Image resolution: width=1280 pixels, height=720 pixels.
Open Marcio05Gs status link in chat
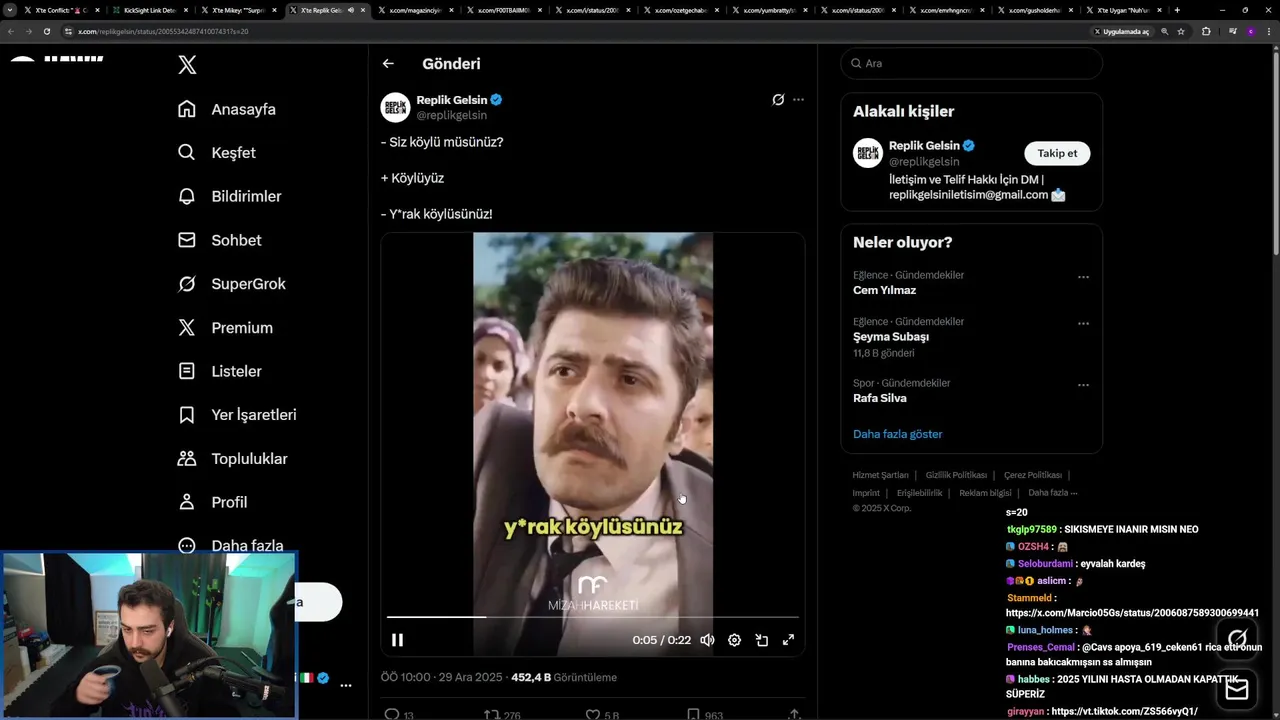click(1132, 613)
